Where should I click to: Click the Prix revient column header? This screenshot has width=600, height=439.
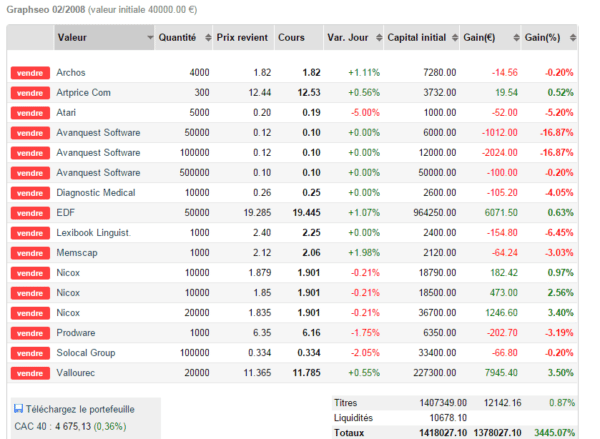[244, 38]
